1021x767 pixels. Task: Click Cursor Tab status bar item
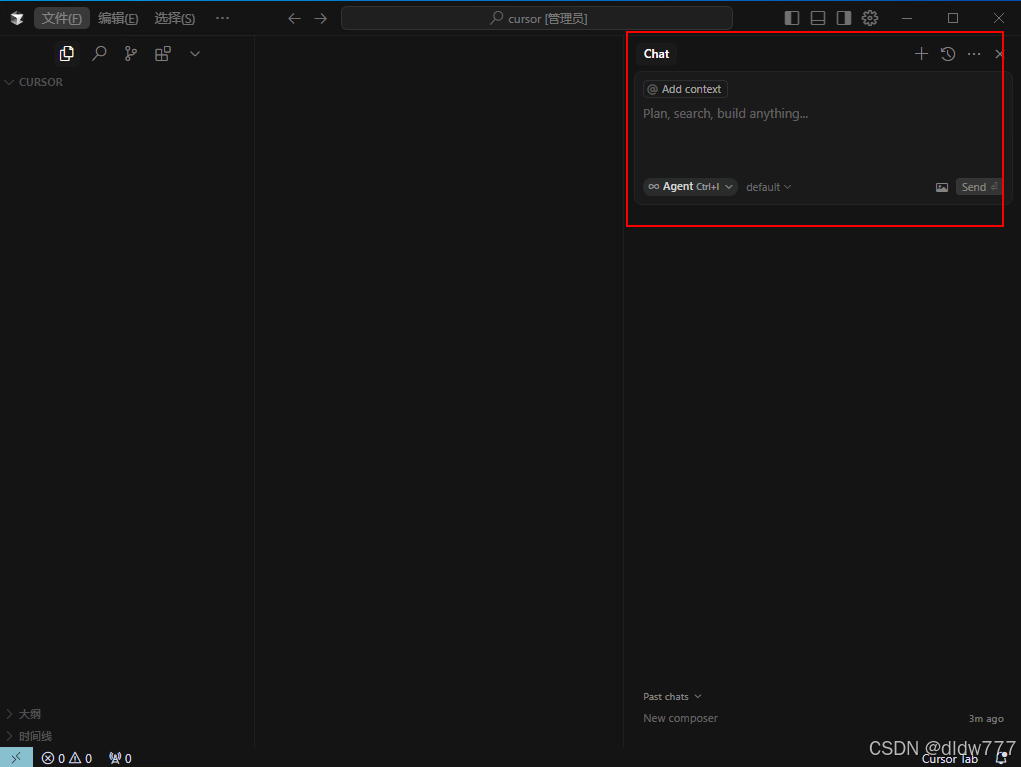point(949,759)
